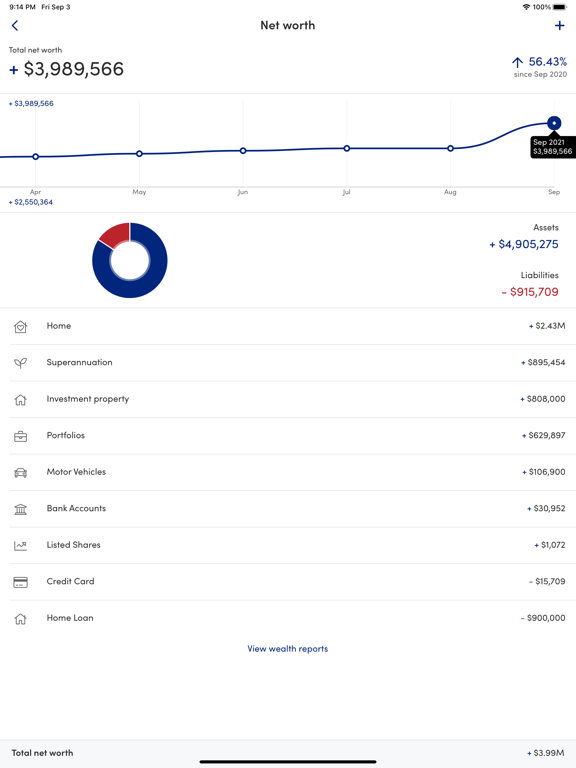
Task: Click the Credit Card icon
Action: pos(21,582)
